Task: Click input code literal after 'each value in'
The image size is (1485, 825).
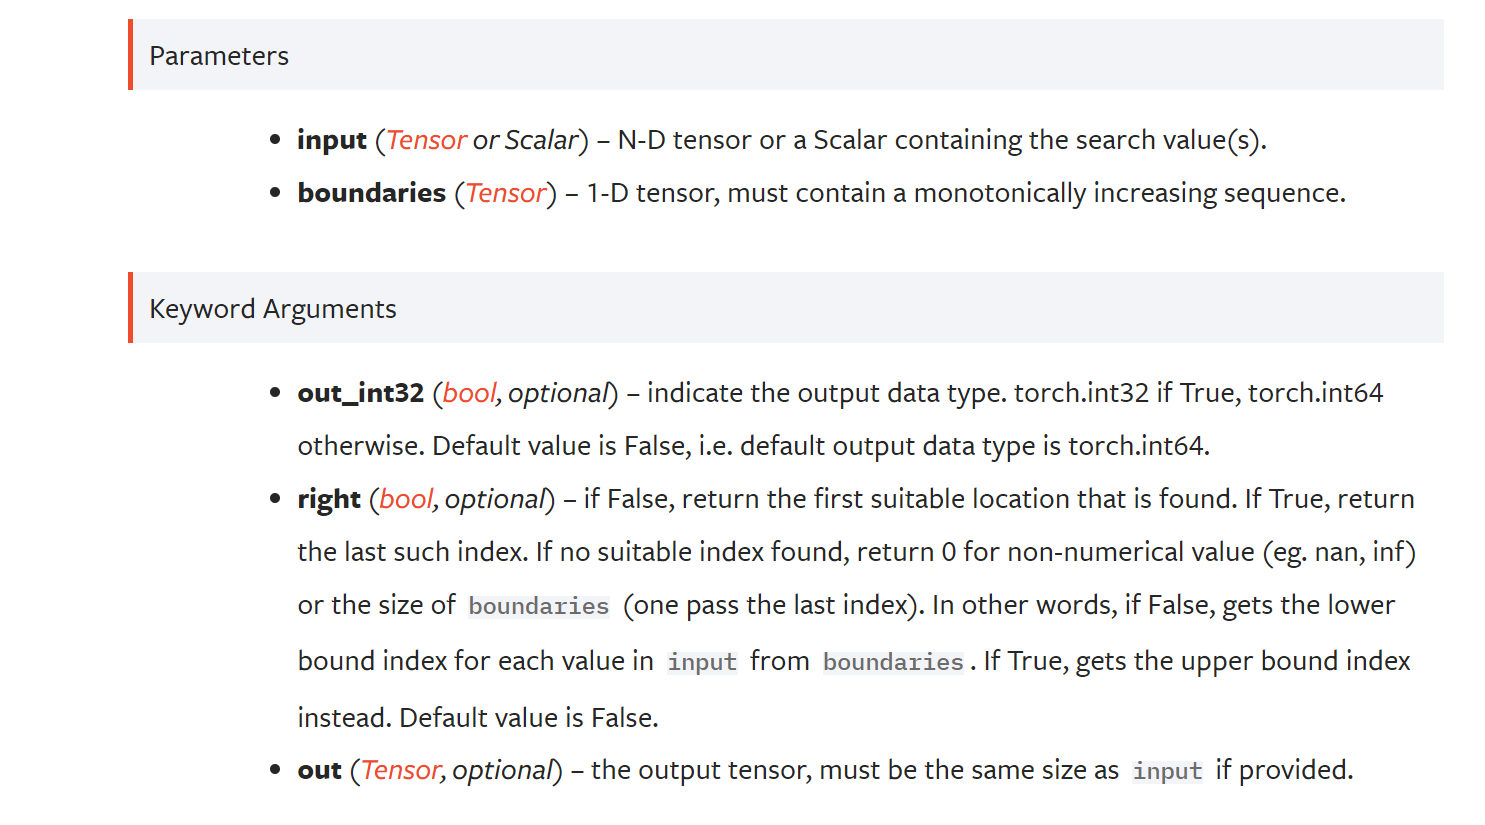Action: pyautogui.click(x=702, y=662)
